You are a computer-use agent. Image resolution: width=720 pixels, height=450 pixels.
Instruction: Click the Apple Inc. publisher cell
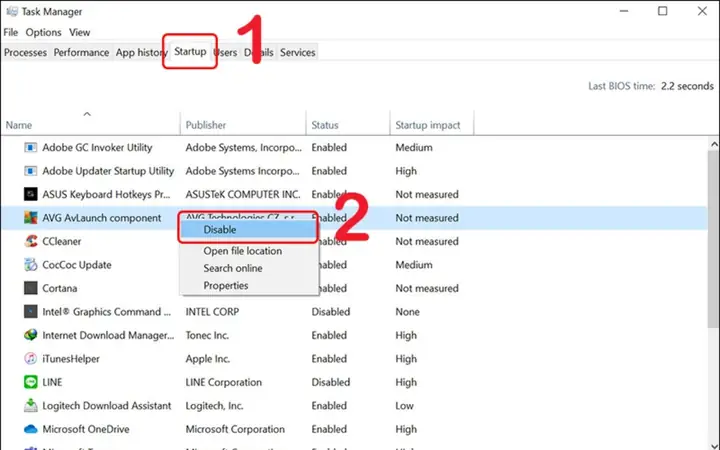208,358
